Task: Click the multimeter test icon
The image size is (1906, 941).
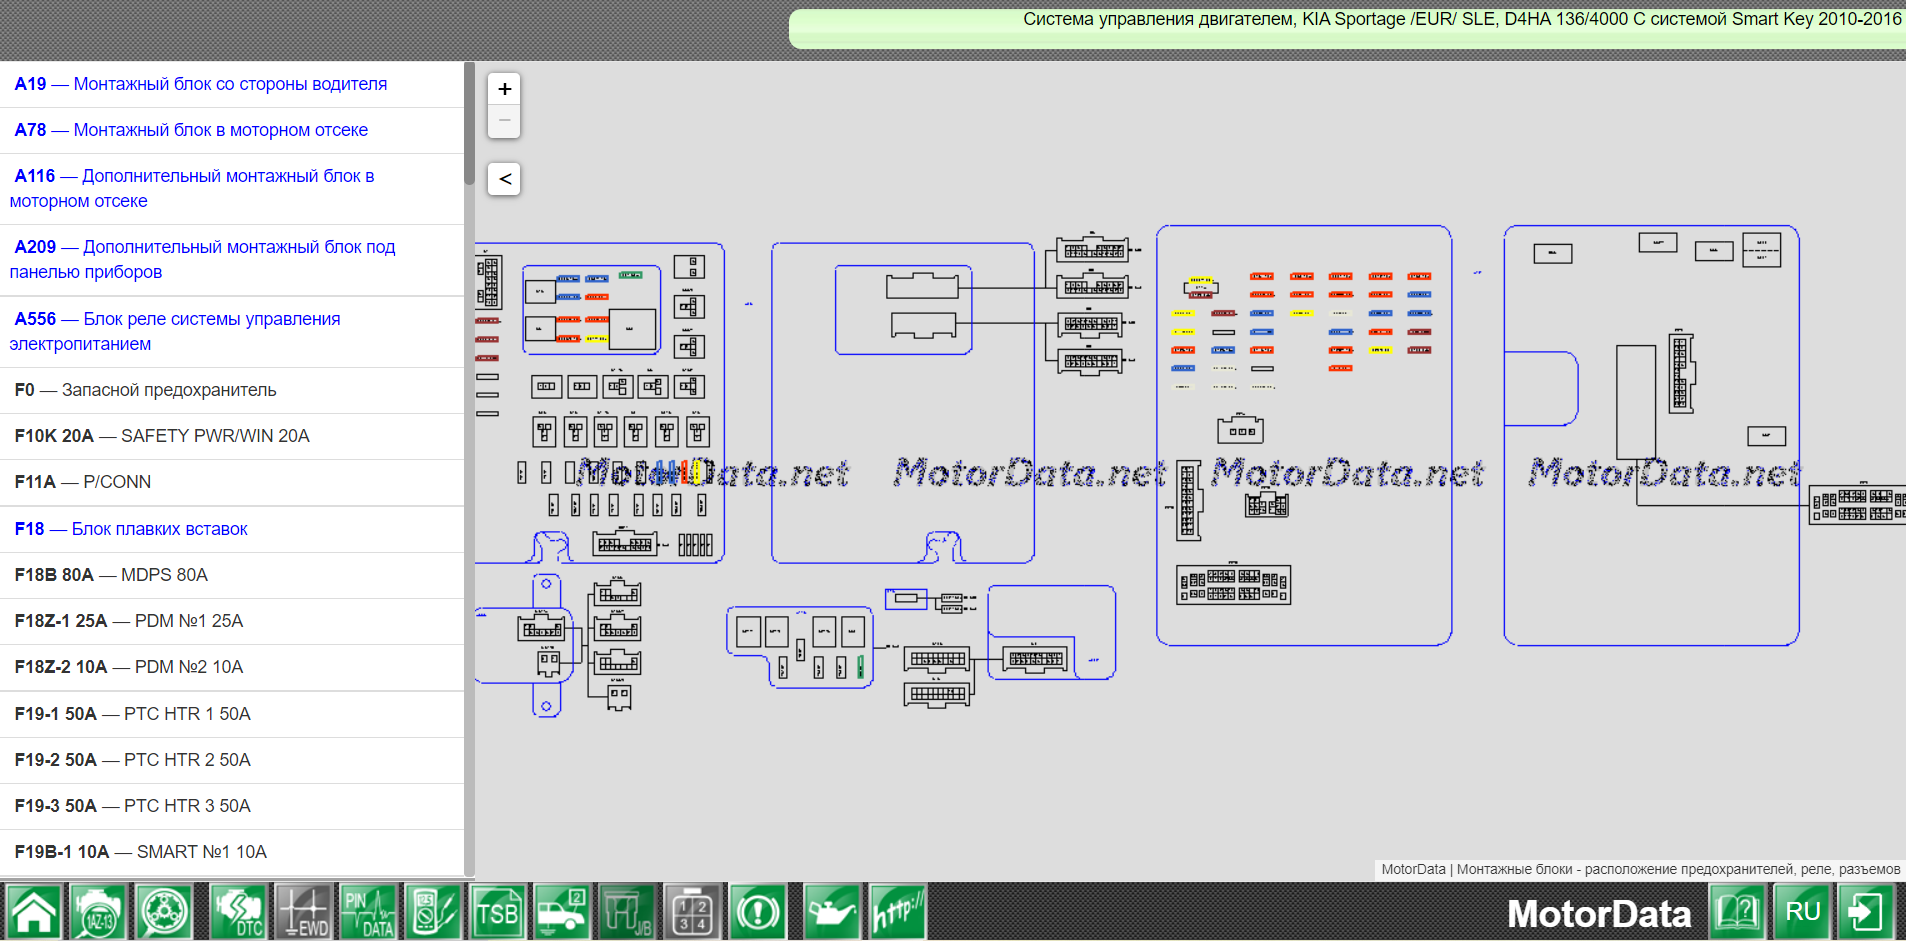Action: 432,912
